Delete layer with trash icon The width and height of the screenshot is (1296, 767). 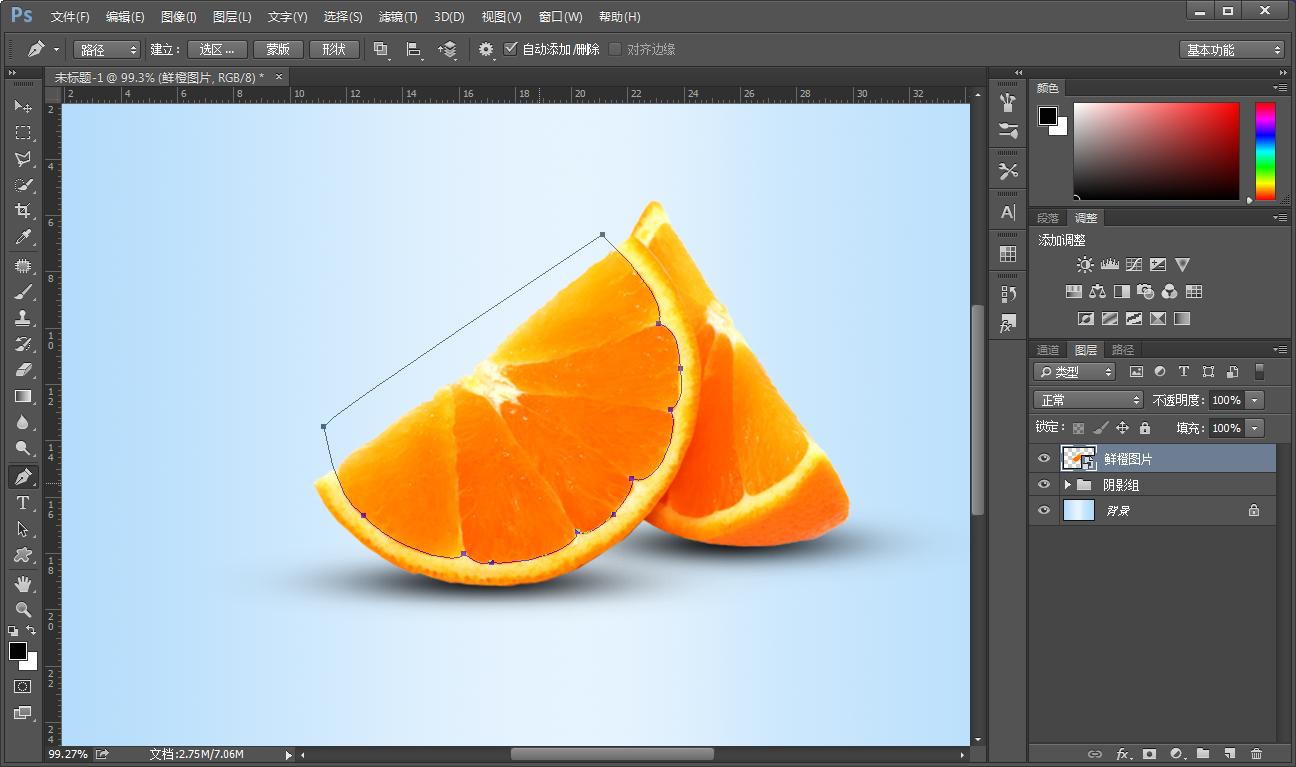pos(1256,754)
